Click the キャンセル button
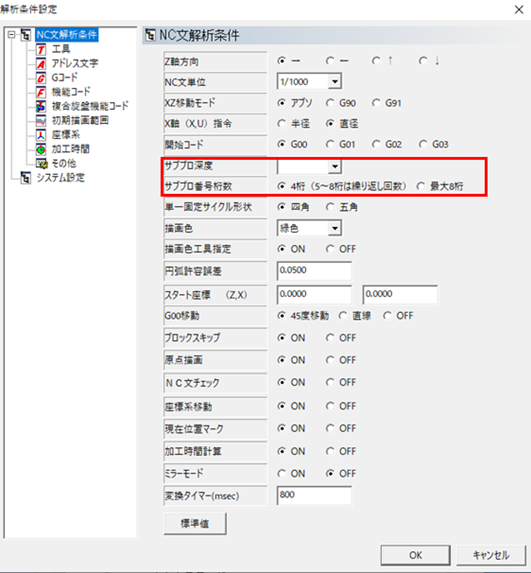Image resolution: width=531 pixels, height=573 pixels. 491,555
